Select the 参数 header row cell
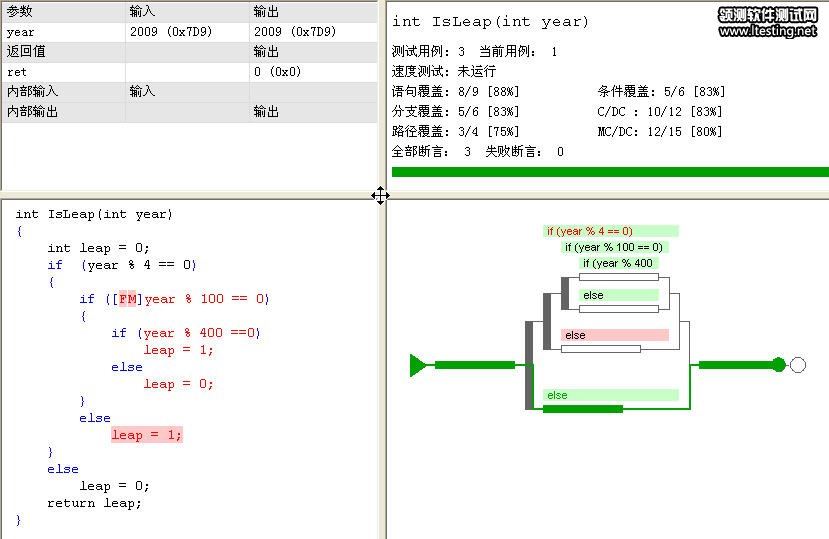This screenshot has width=829, height=539. tap(20, 12)
